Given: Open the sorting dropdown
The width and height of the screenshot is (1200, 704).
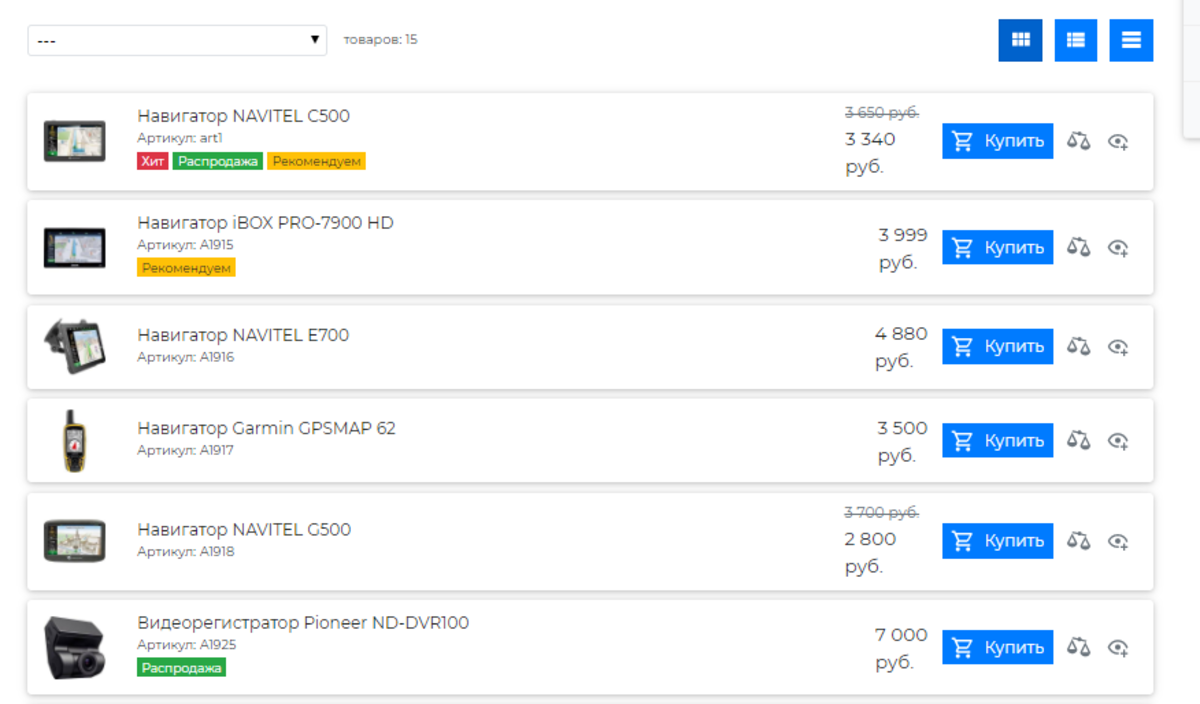Looking at the screenshot, I should (178, 40).
